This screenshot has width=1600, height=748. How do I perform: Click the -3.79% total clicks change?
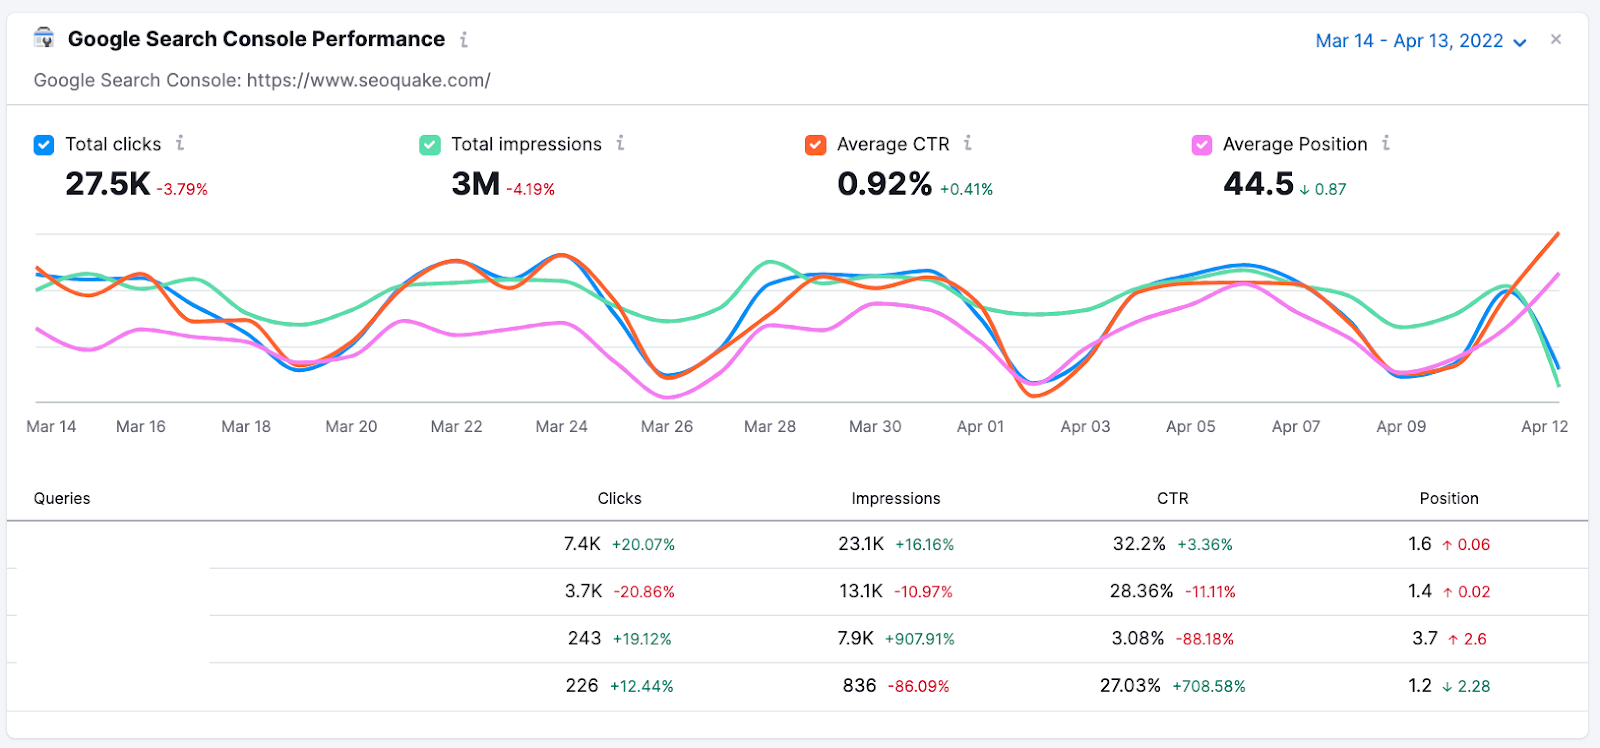pos(182,189)
